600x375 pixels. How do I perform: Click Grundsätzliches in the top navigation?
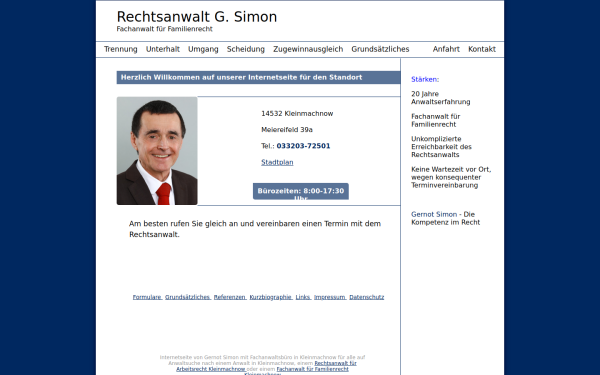(x=380, y=49)
